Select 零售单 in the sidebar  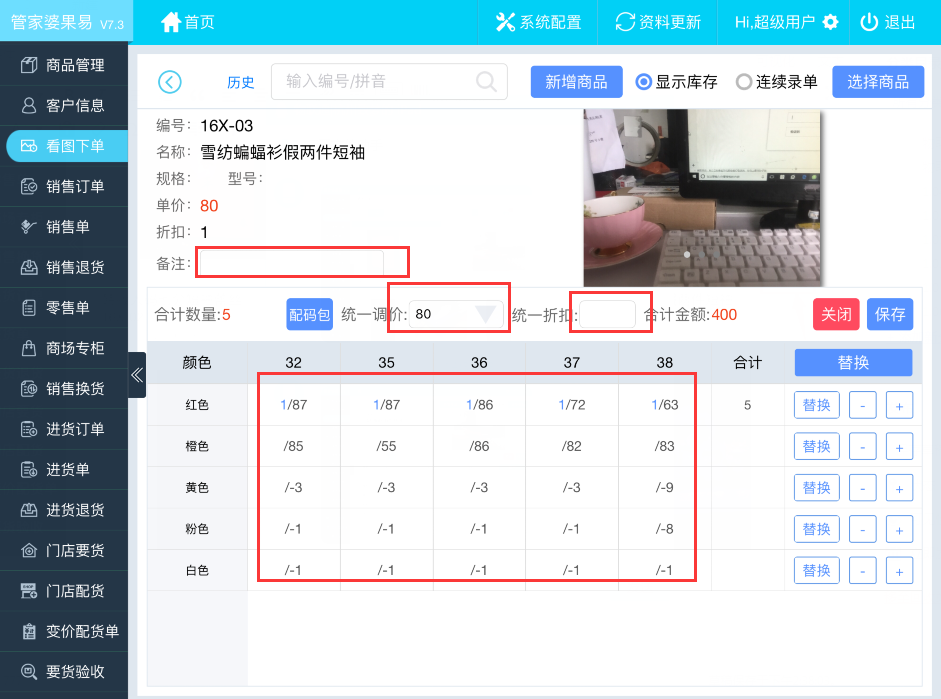(x=64, y=308)
